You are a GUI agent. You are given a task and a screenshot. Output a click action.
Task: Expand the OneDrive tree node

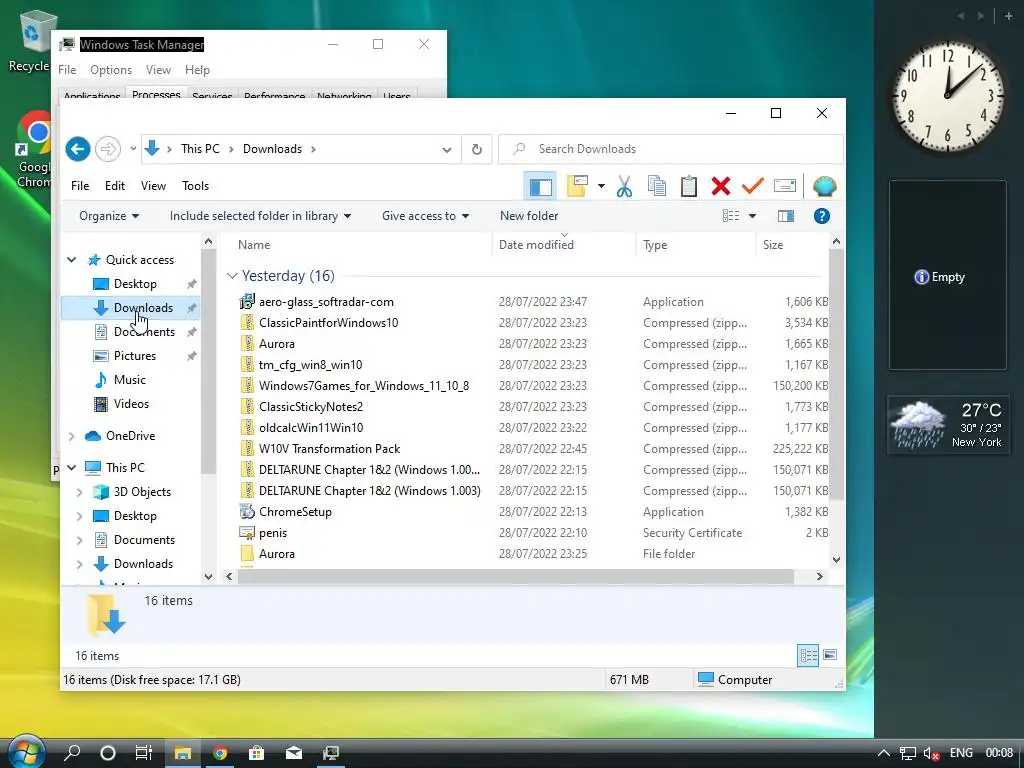coord(72,436)
